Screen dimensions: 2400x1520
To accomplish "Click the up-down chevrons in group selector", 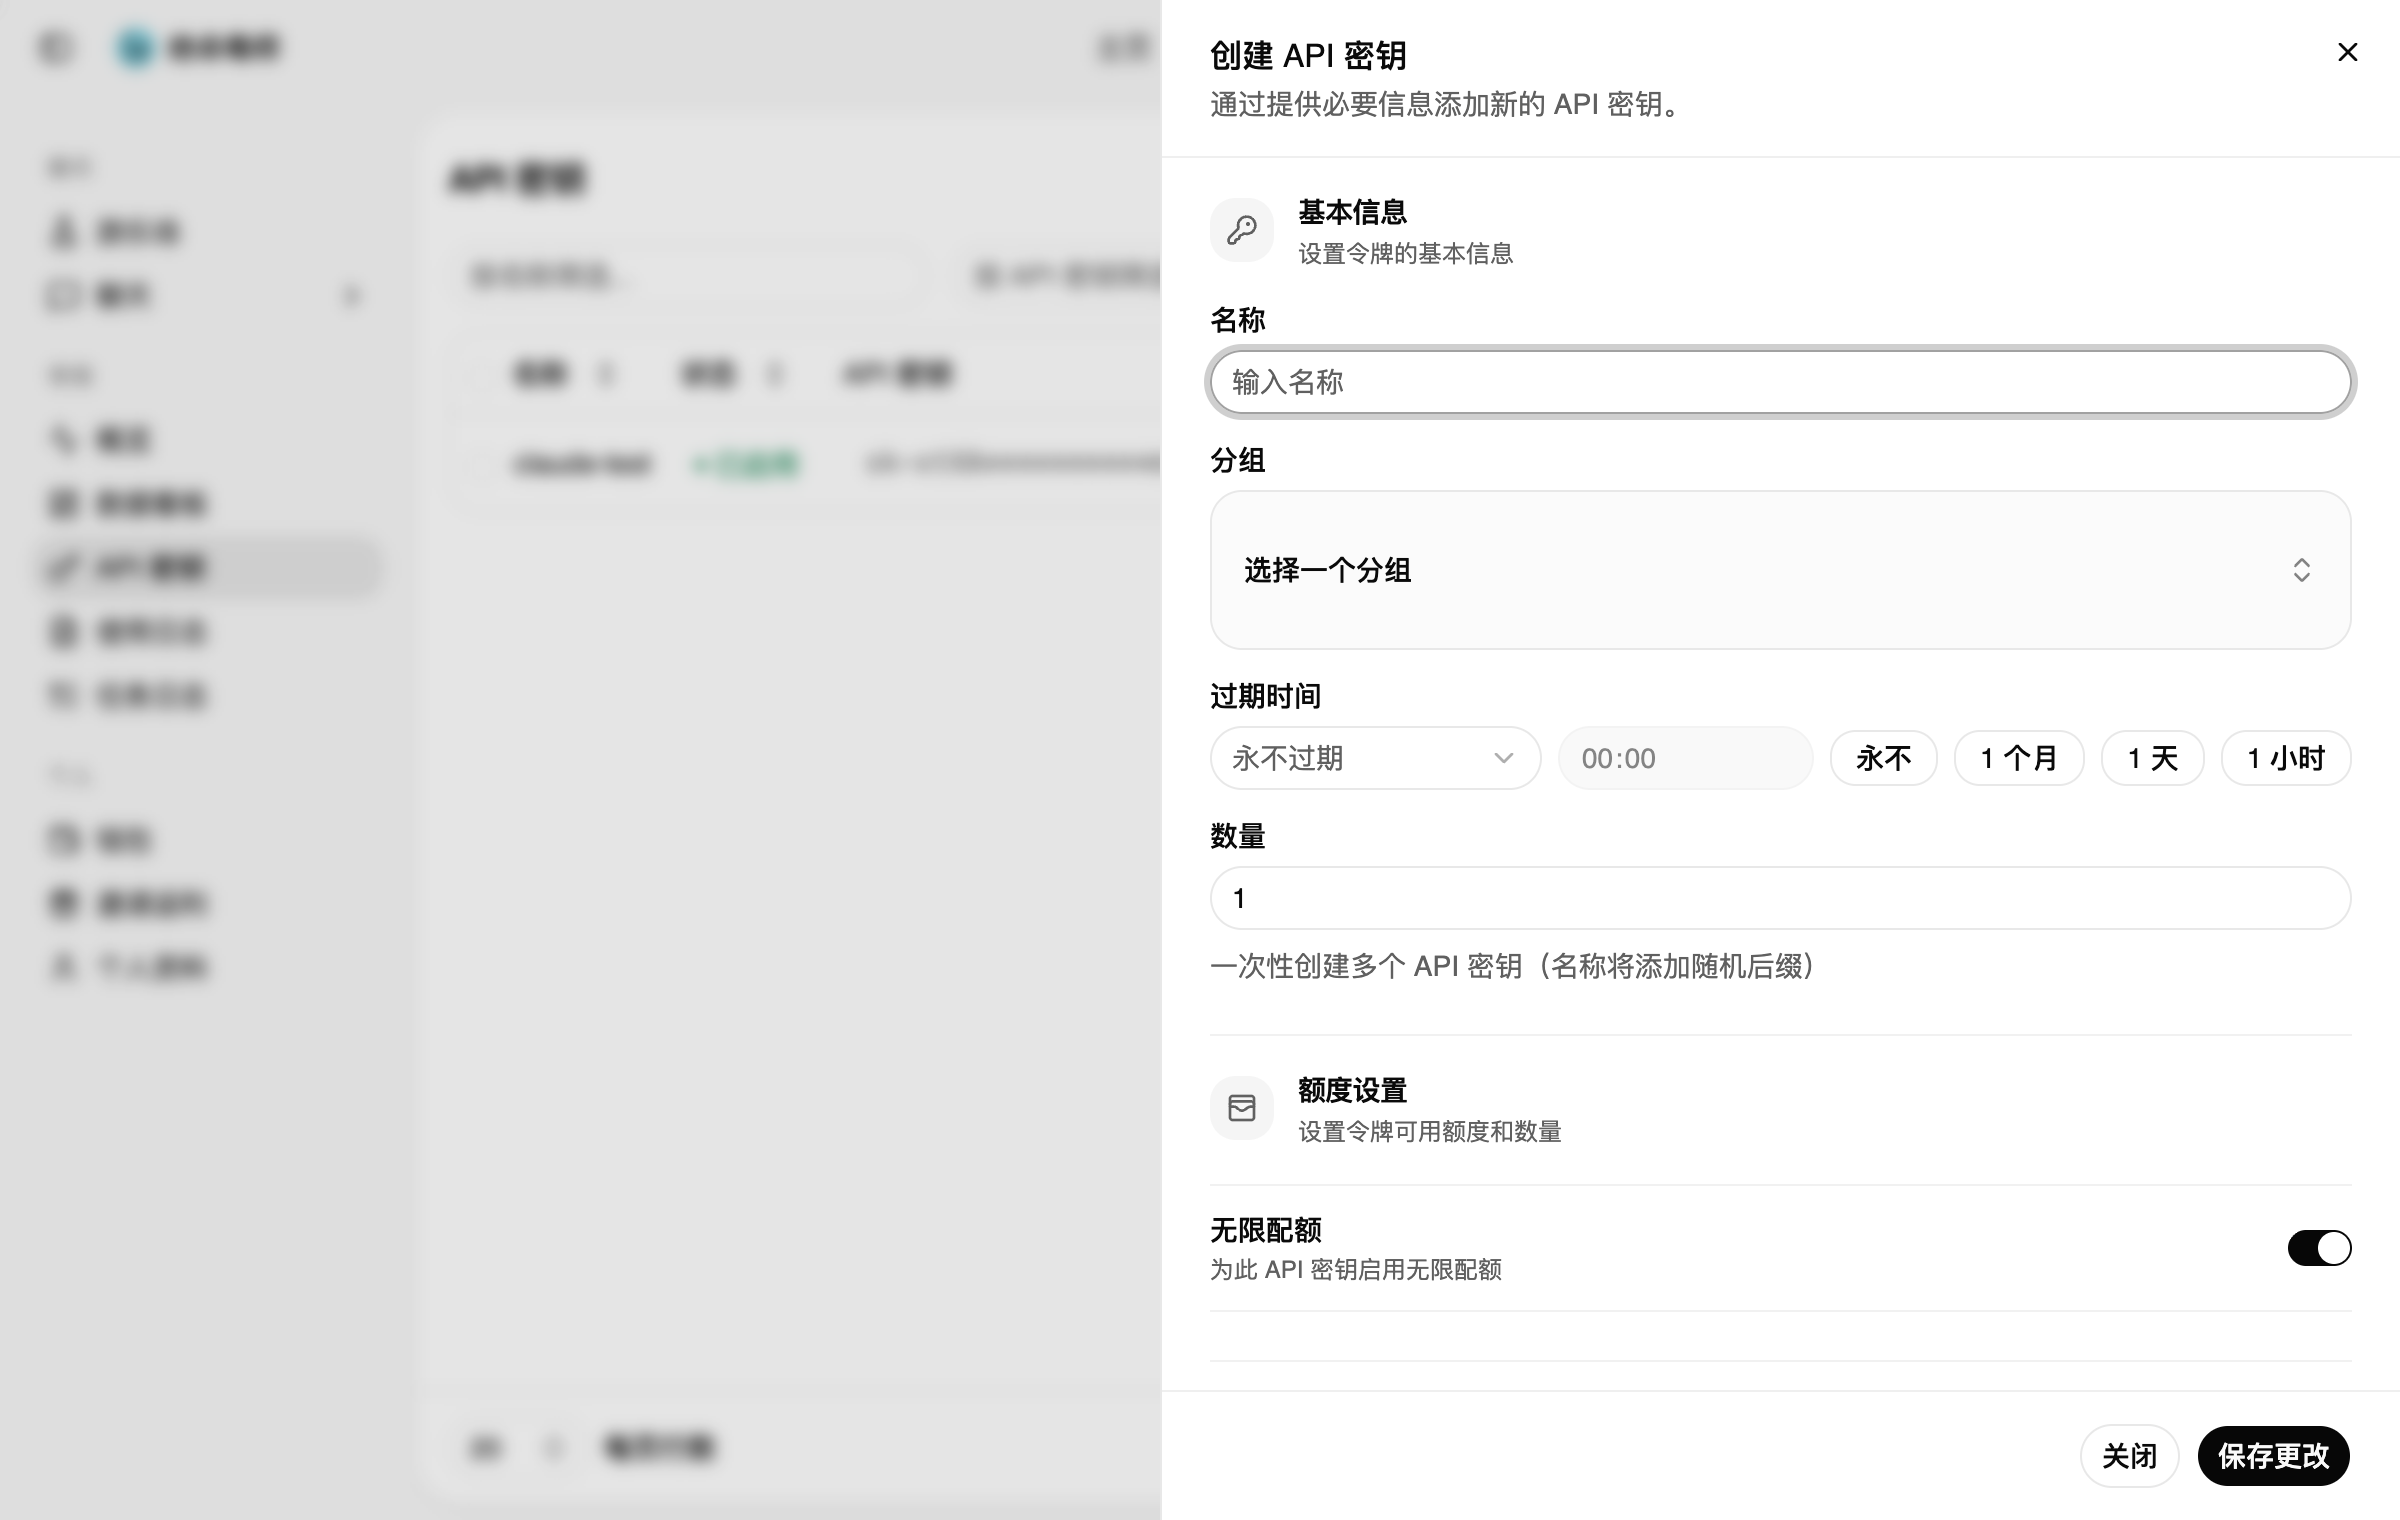I will click(2301, 570).
